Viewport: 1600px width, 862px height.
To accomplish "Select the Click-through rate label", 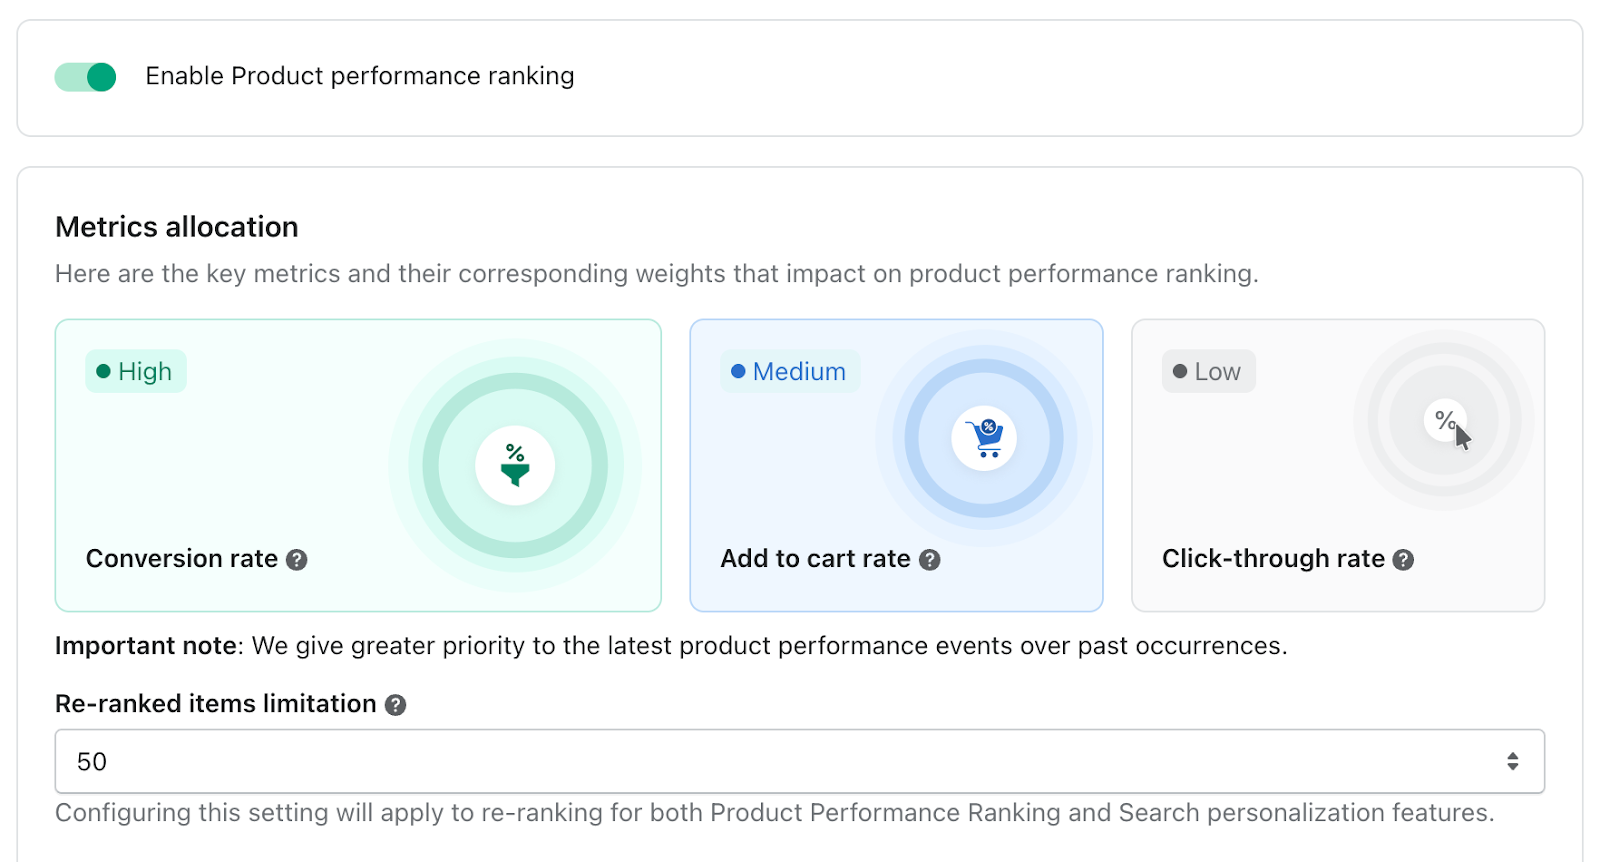I will 1273,559.
